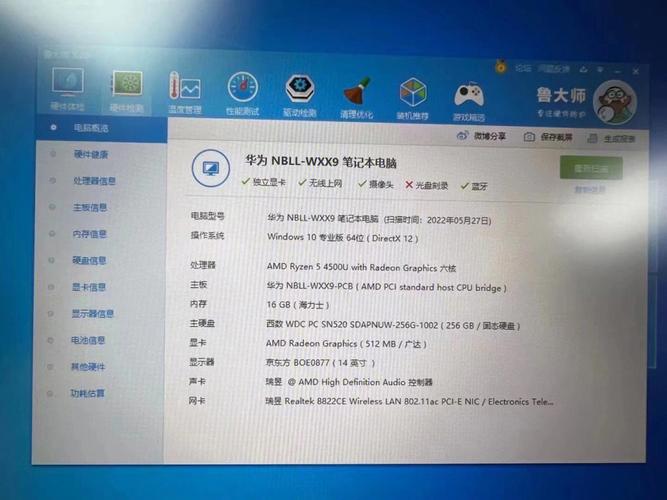
Task: Open 清理优化 broom icon
Action: point(356,91)
